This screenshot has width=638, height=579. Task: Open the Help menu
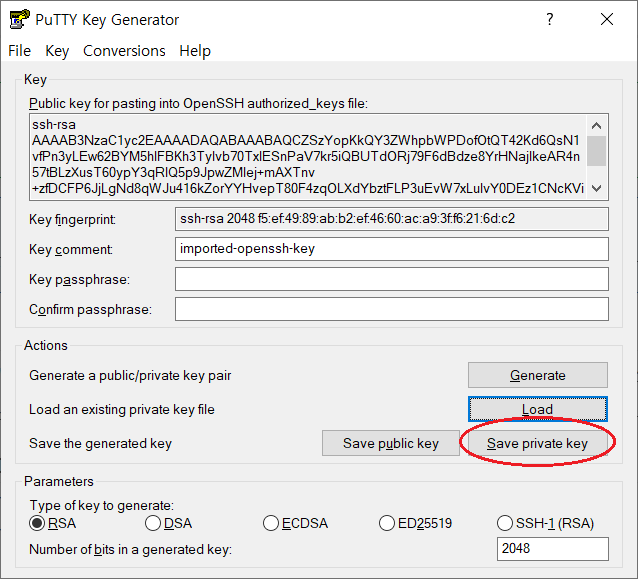[195, 51]
